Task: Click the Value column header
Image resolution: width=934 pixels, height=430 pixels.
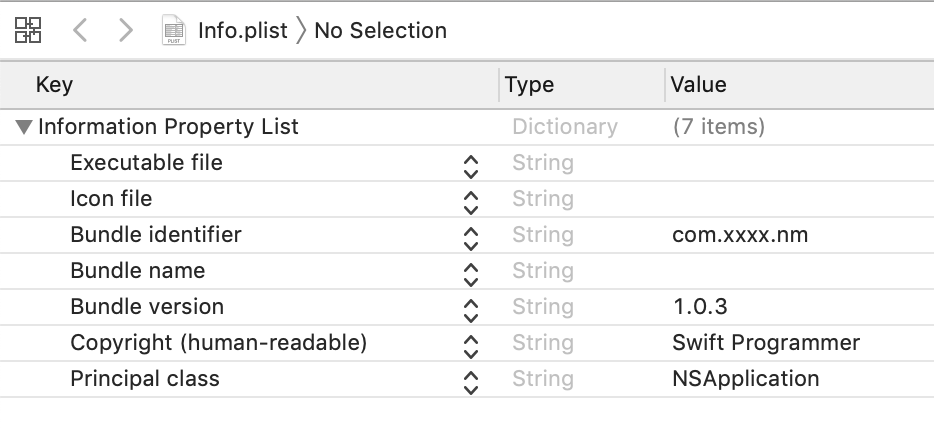Action: click(x=698, y=85)
